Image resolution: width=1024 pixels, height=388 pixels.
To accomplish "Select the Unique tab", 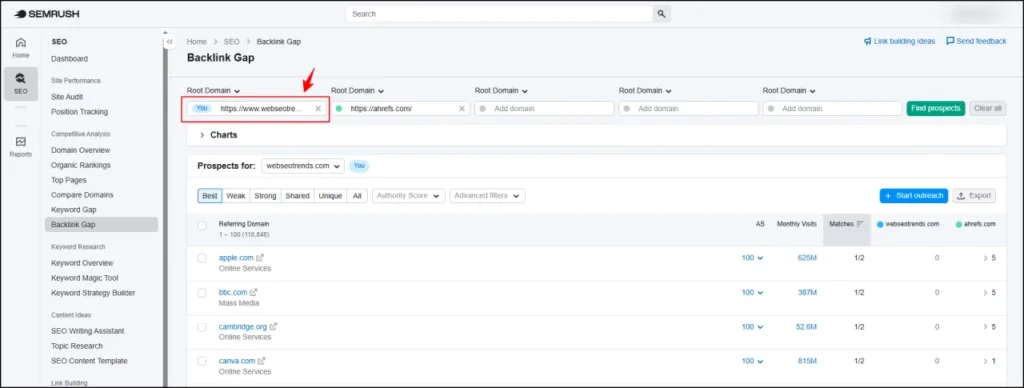I will 330,195.
